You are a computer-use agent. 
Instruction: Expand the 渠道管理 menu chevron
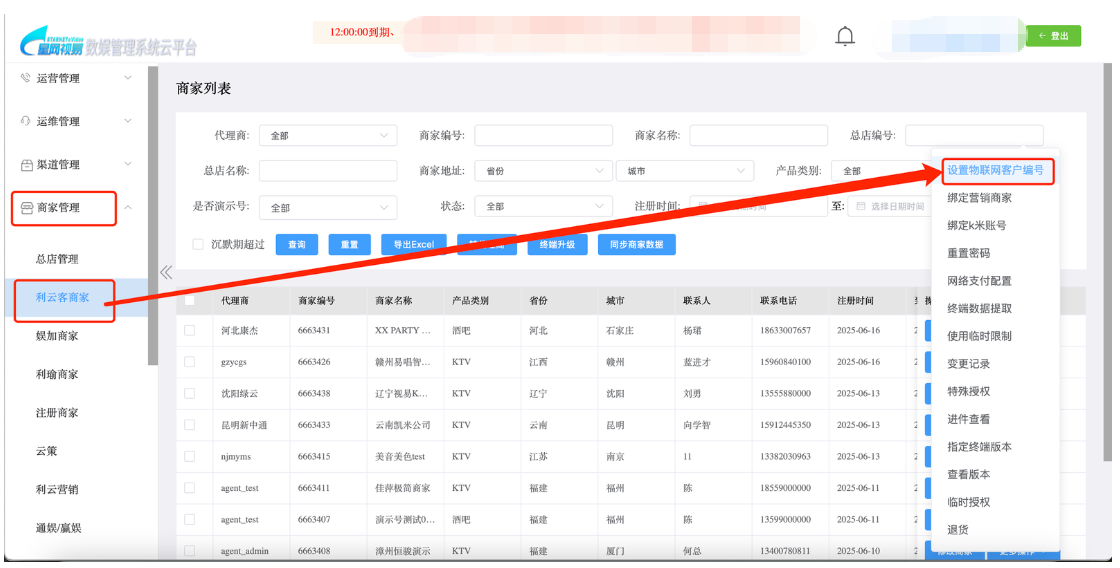(128, 164)
